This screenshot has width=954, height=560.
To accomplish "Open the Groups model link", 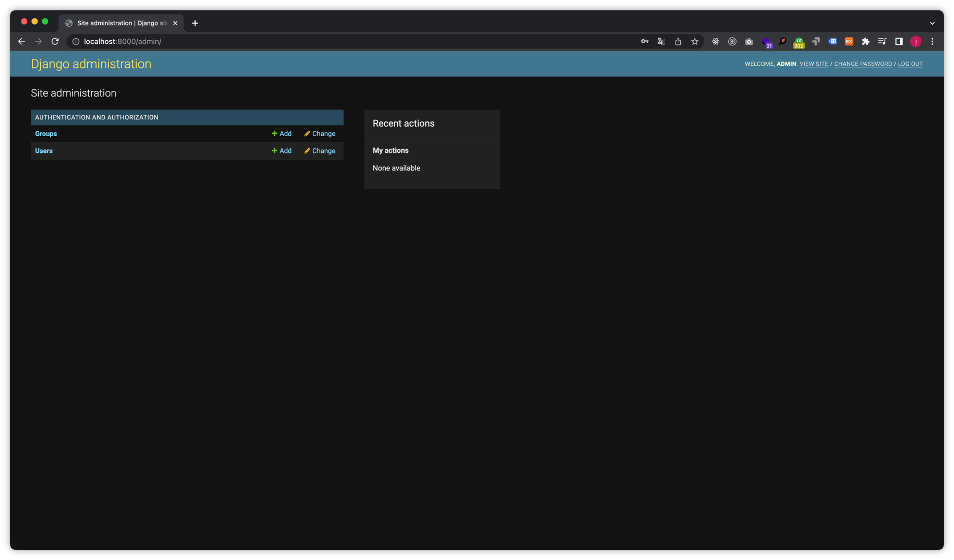I will (x=46, y=133).
